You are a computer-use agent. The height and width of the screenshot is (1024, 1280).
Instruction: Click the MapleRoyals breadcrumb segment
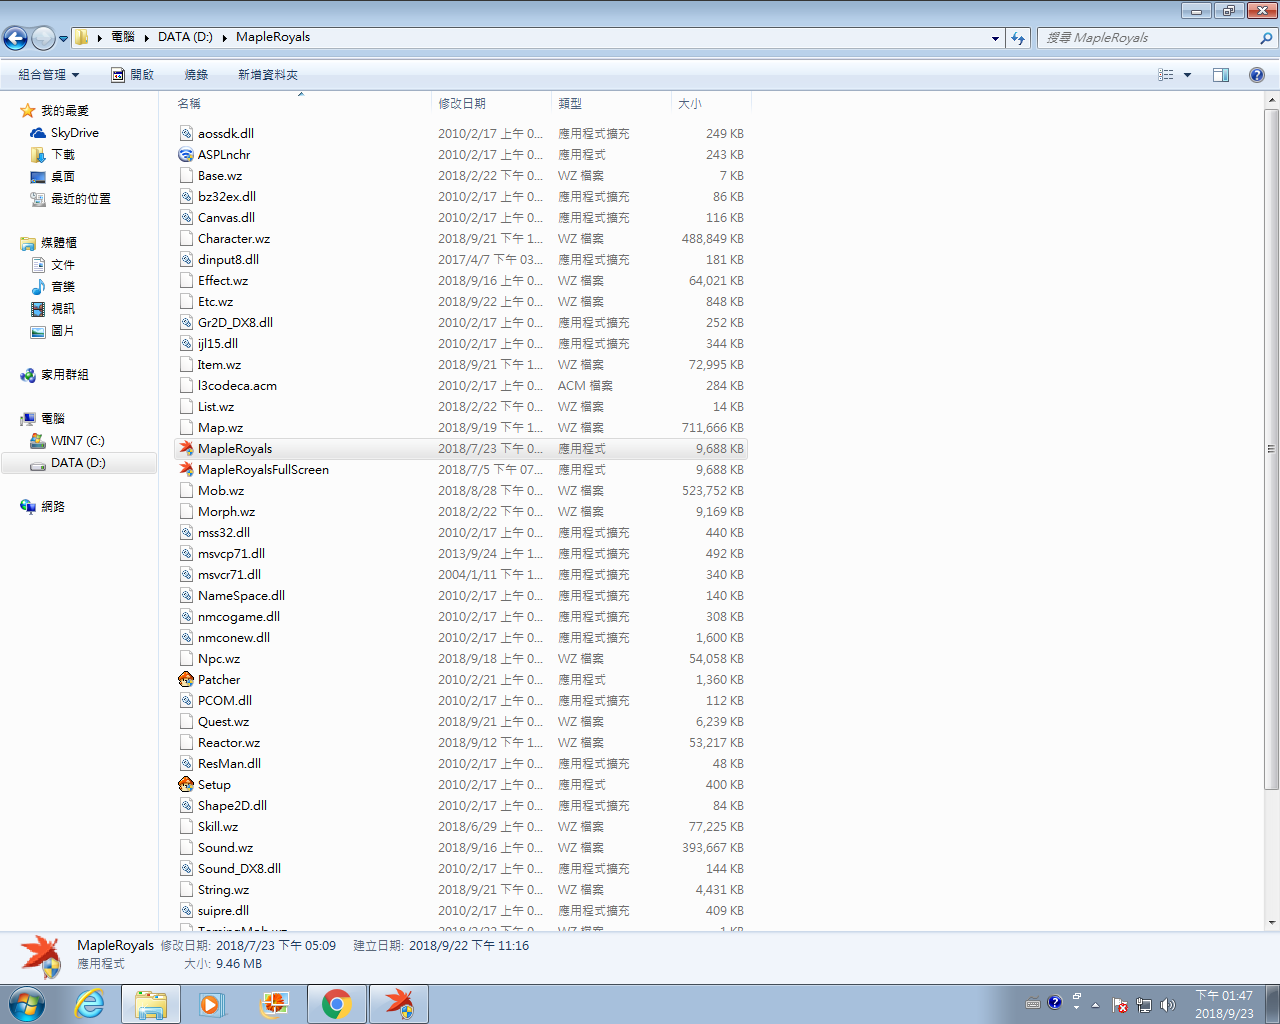tap(273, 37)
